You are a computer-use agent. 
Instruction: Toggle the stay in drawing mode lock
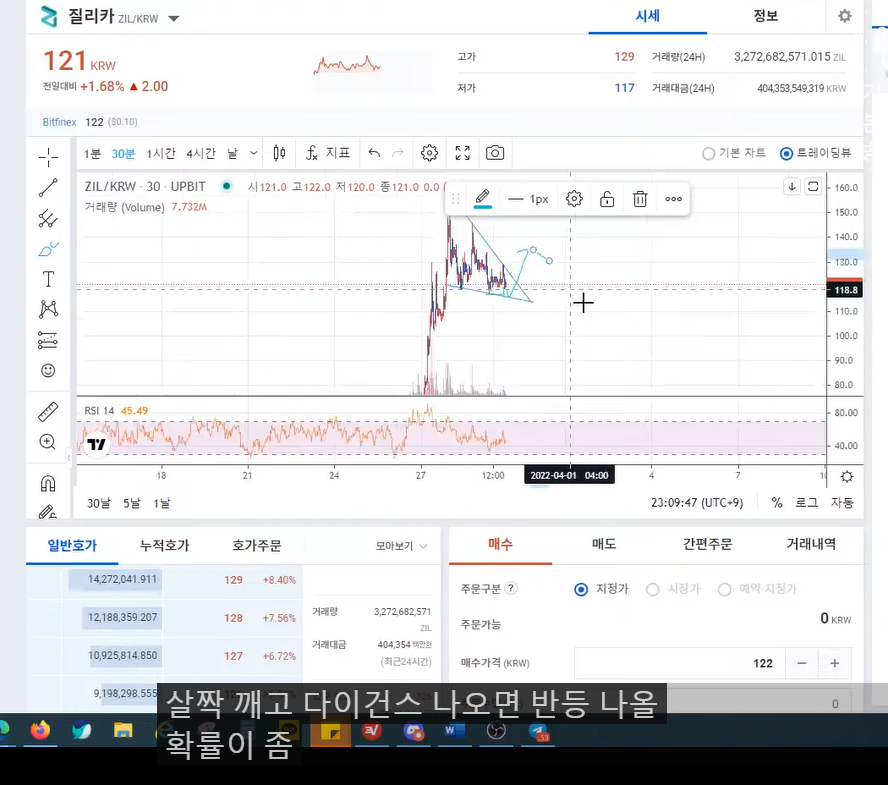click(48, 511)
